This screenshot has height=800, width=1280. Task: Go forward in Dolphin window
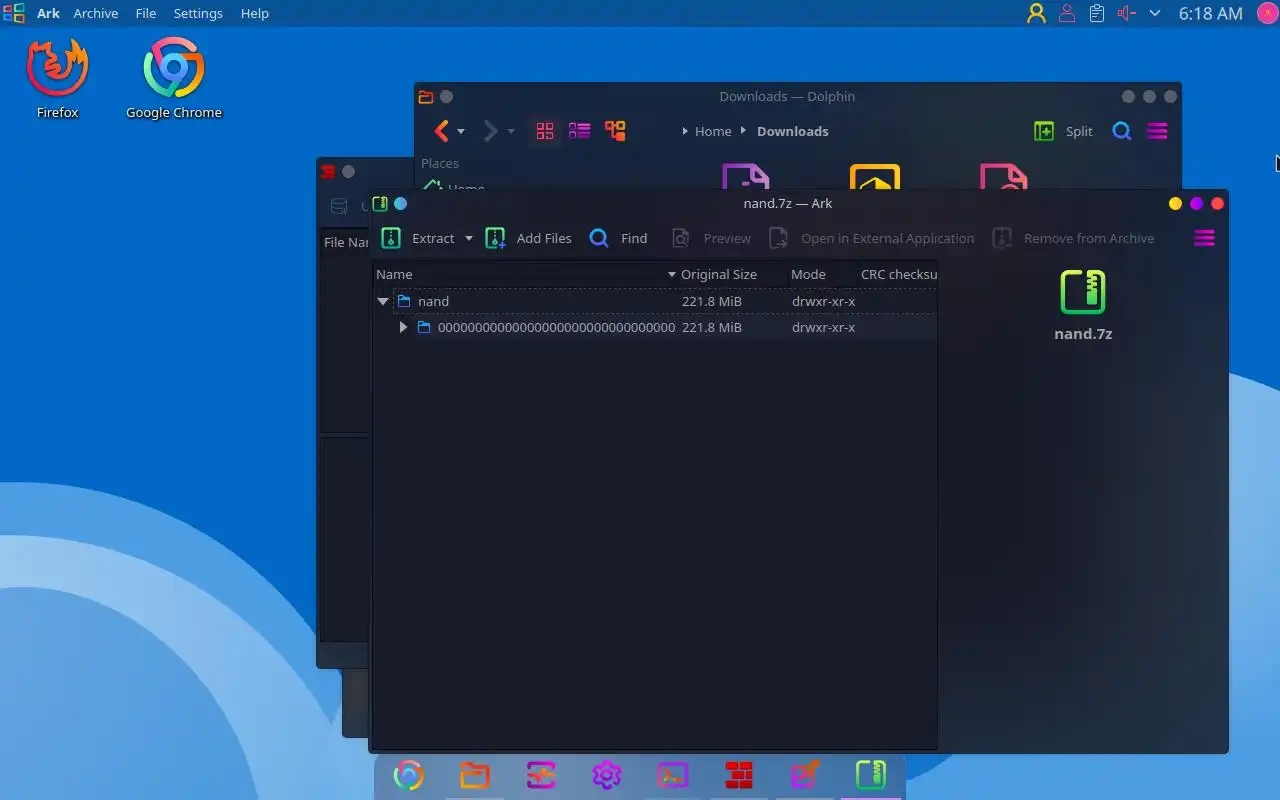(490, 131)
